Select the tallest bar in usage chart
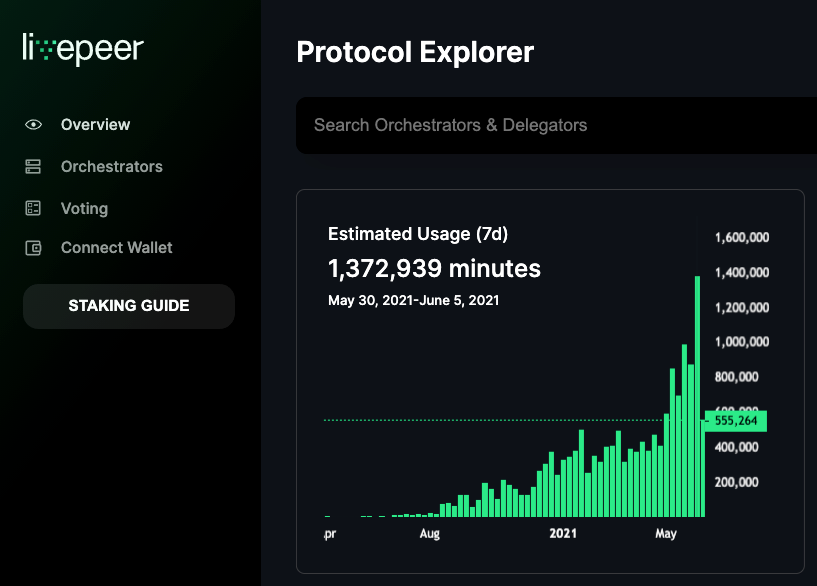The height and width of the screenshot is (586, 817). 697,396
